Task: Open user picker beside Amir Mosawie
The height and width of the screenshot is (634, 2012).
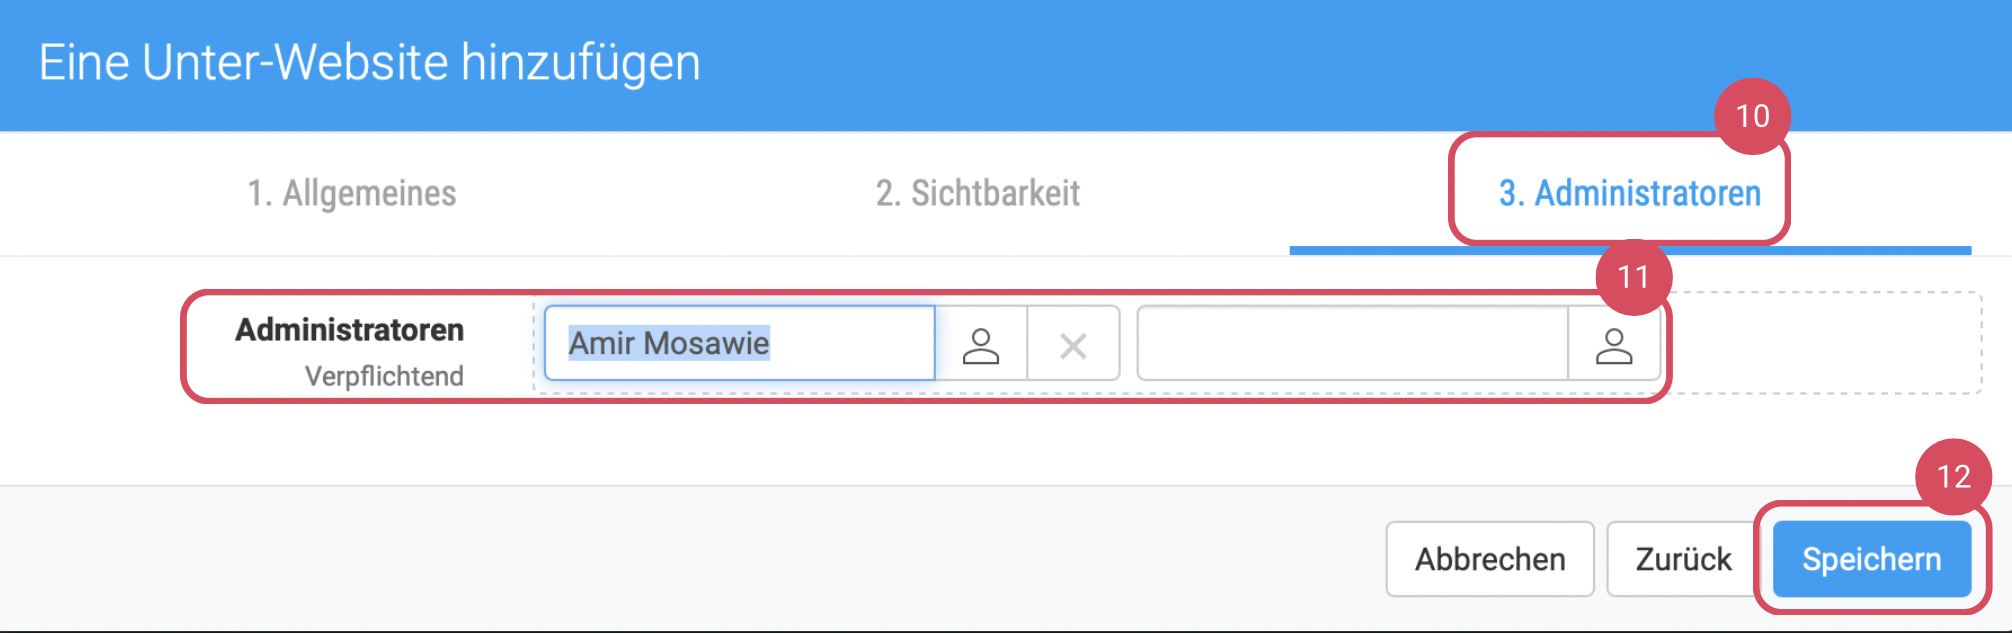Action: [980, 345]
